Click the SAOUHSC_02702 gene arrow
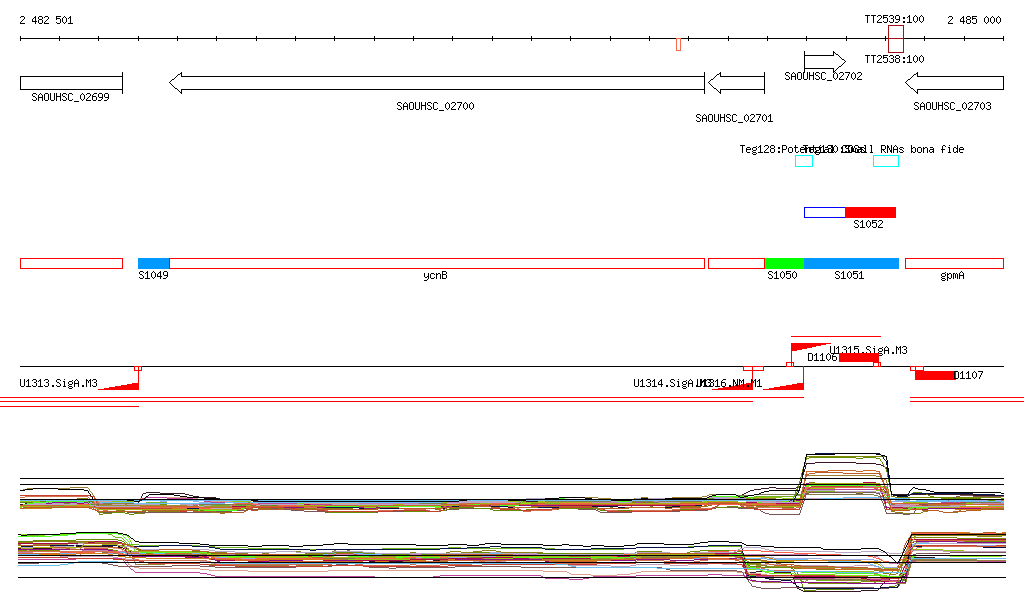 [x=825, y=62]
